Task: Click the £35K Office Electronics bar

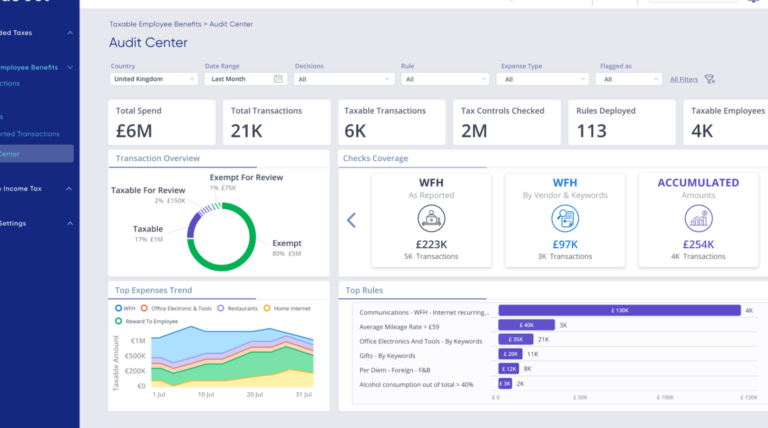Action: coord(516,339)
